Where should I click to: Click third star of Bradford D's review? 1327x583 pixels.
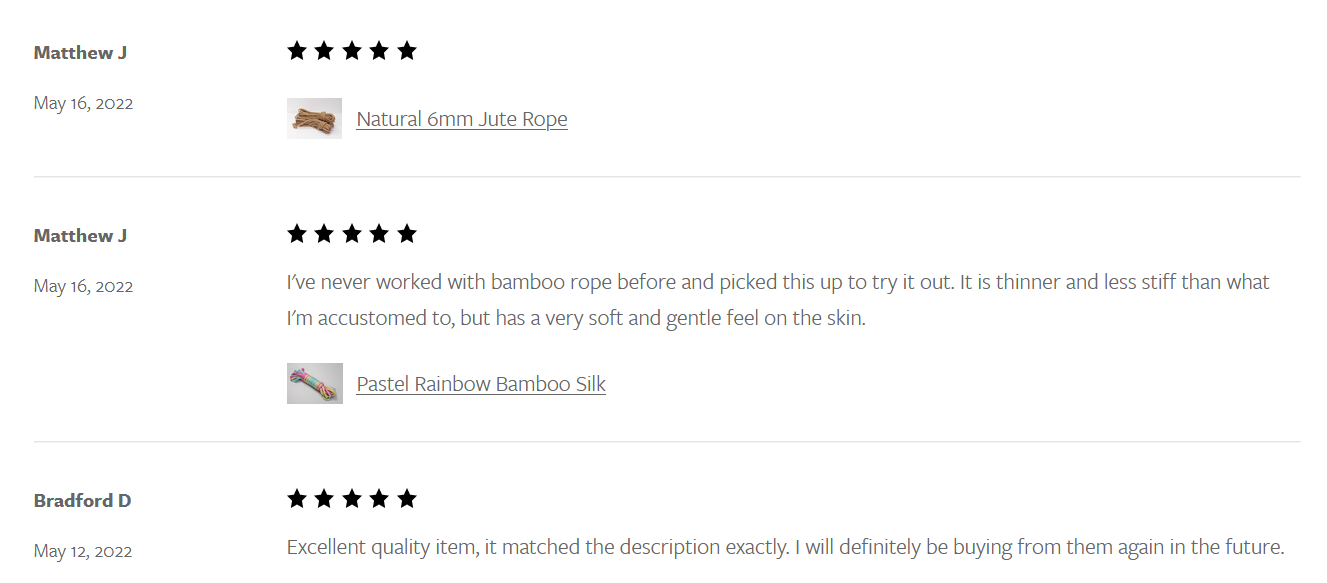(x=352, y=499)
